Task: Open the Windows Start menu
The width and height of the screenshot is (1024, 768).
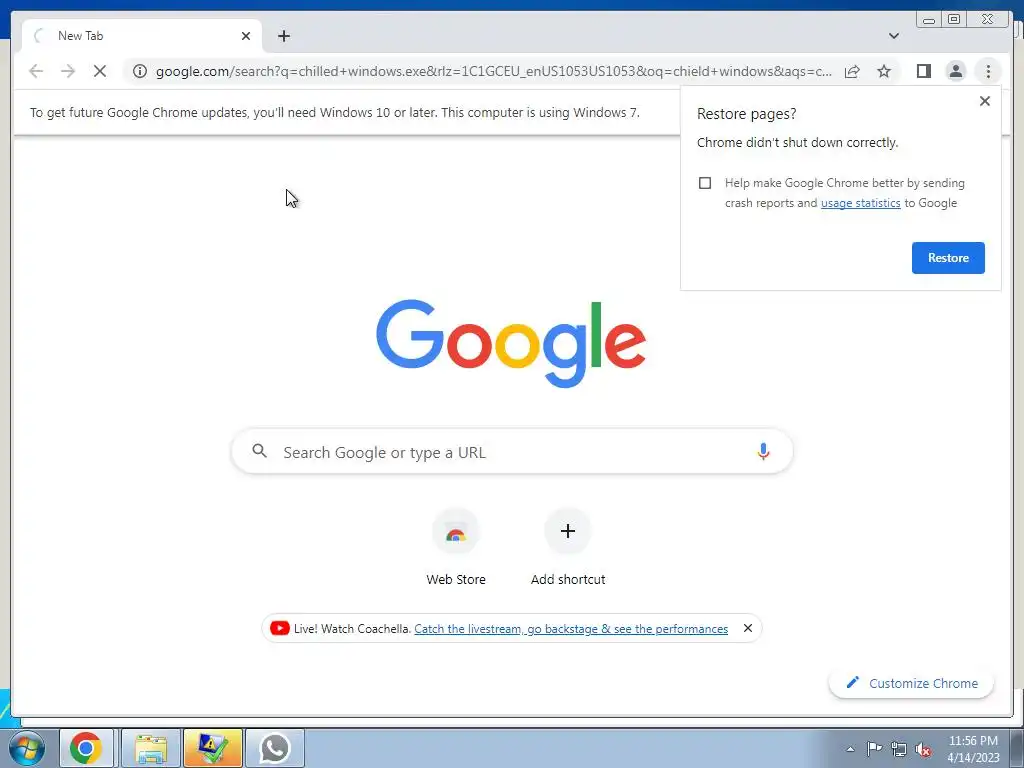Action: click(26, 748)
